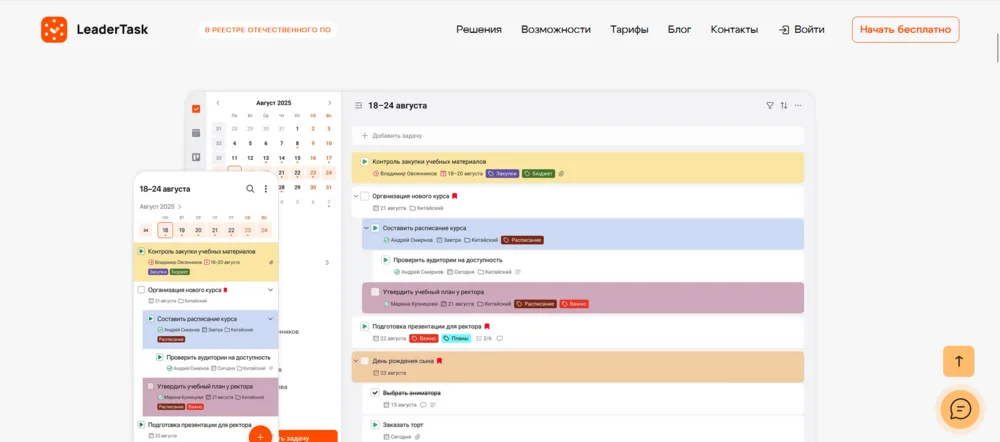This screenshot has height=442, width=1000.
Task: Check mobile Организация нового курса checkbox
Action: click(x=141, y=290)
